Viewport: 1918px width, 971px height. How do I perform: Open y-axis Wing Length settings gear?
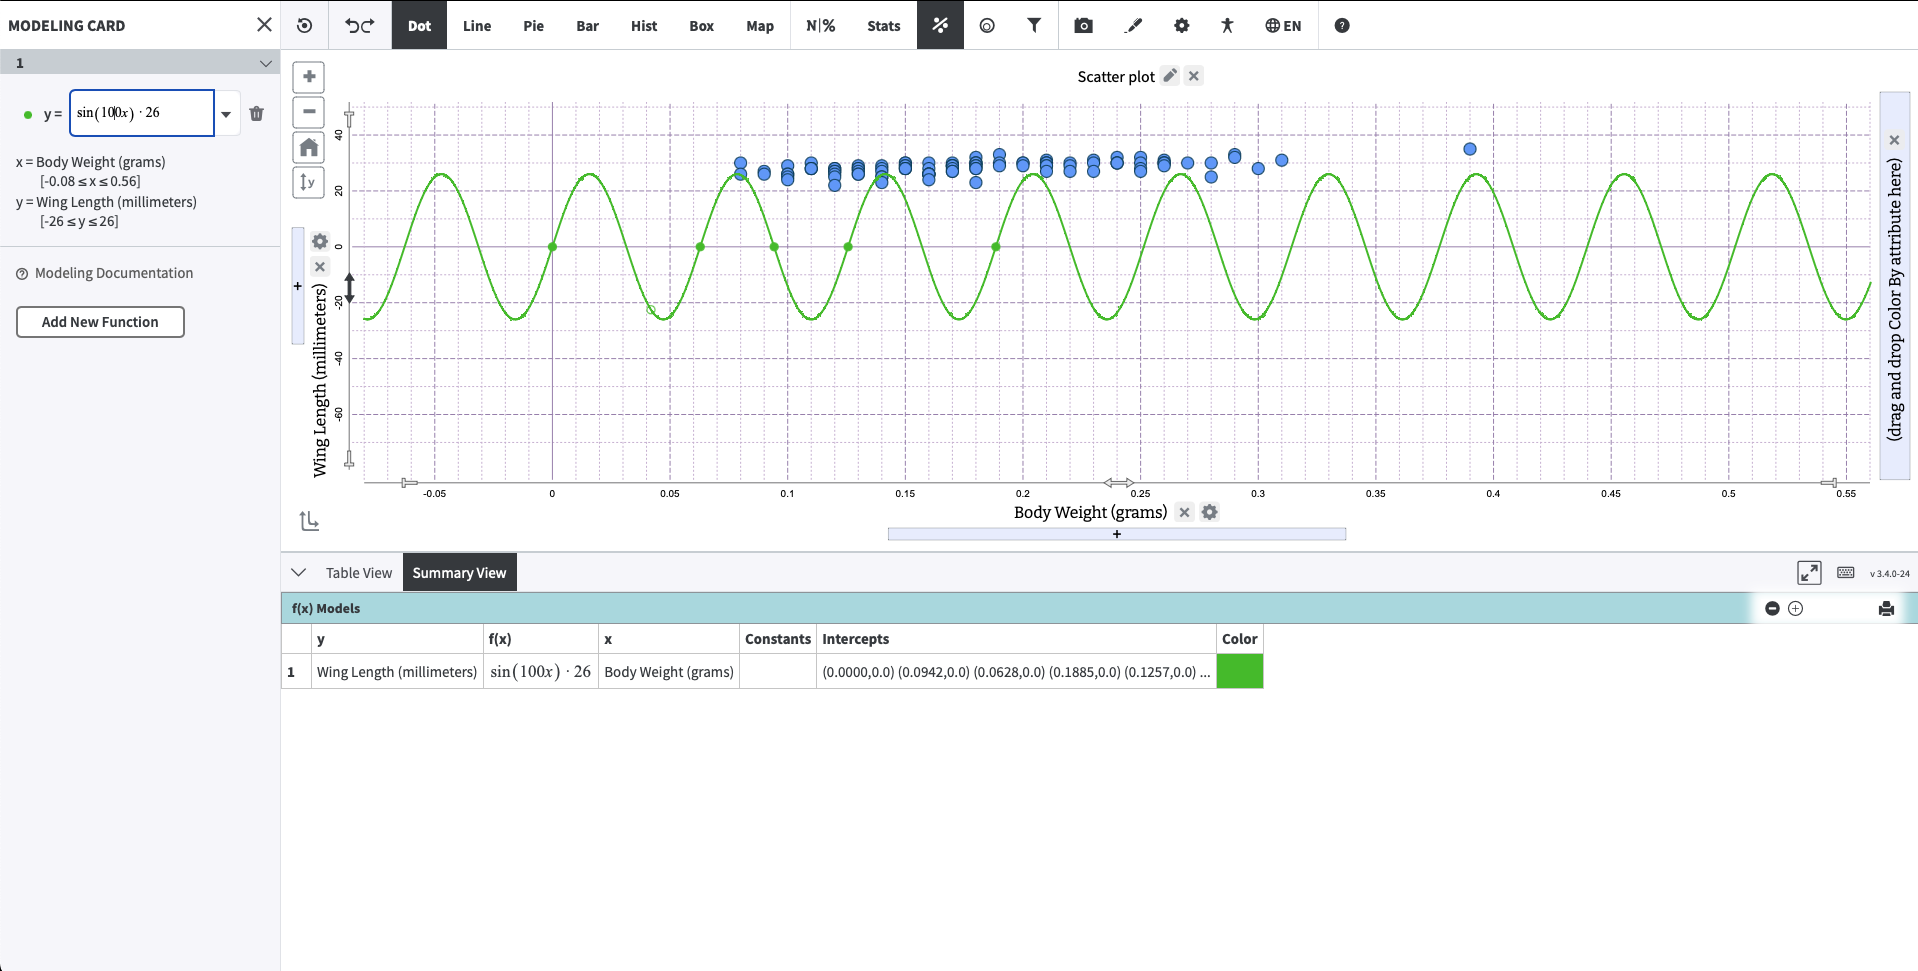pos(320,241)
